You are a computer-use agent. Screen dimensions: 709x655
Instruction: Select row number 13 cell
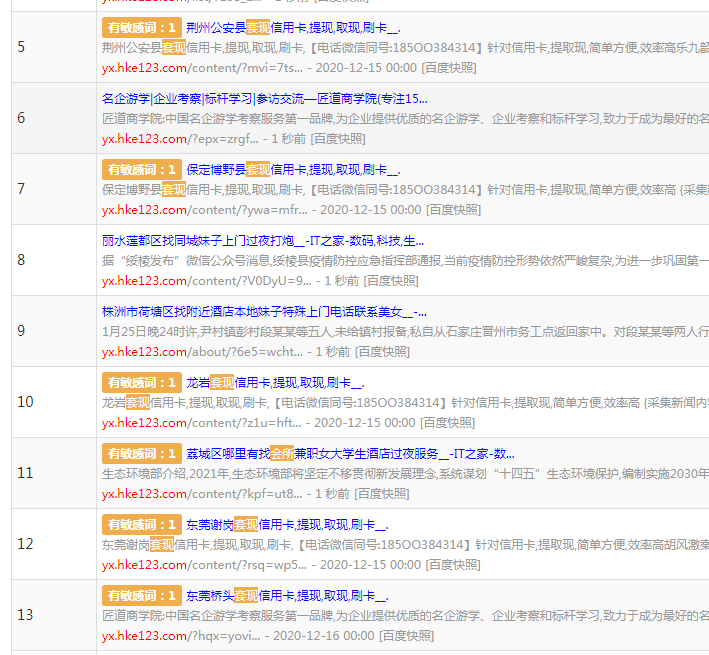[54, 615]
